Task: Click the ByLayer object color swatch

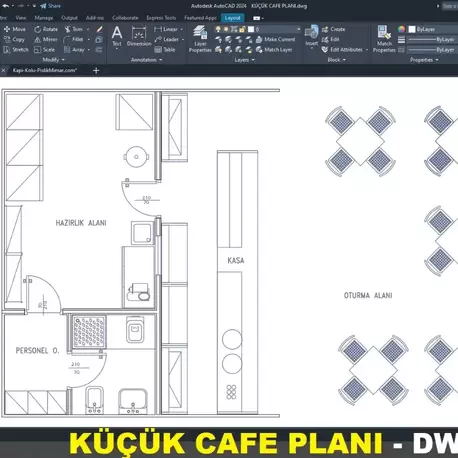Action: click(x=412, y=29)
